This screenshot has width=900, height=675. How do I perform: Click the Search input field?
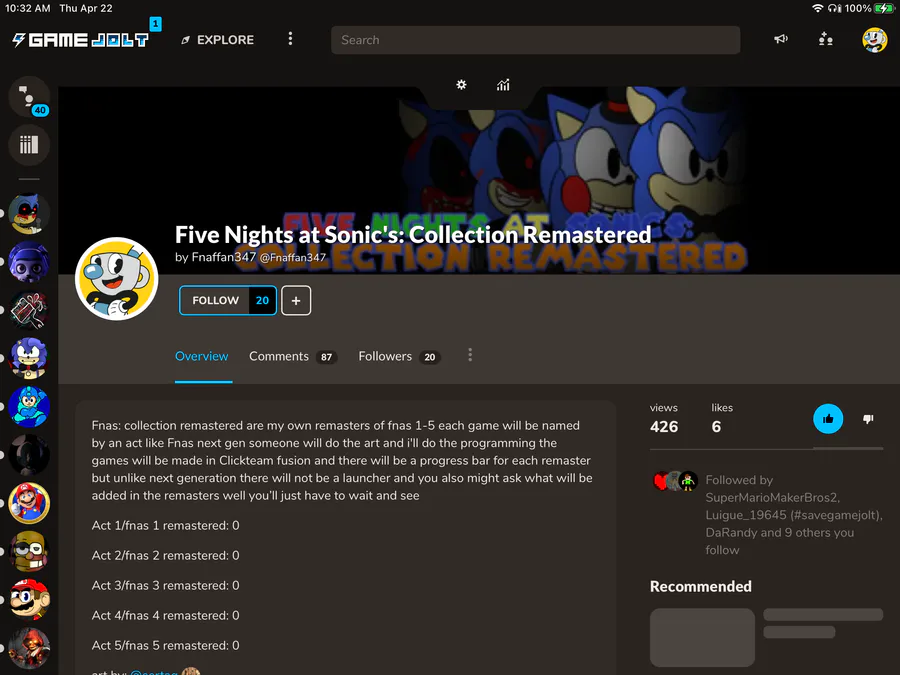coord(535,40)
